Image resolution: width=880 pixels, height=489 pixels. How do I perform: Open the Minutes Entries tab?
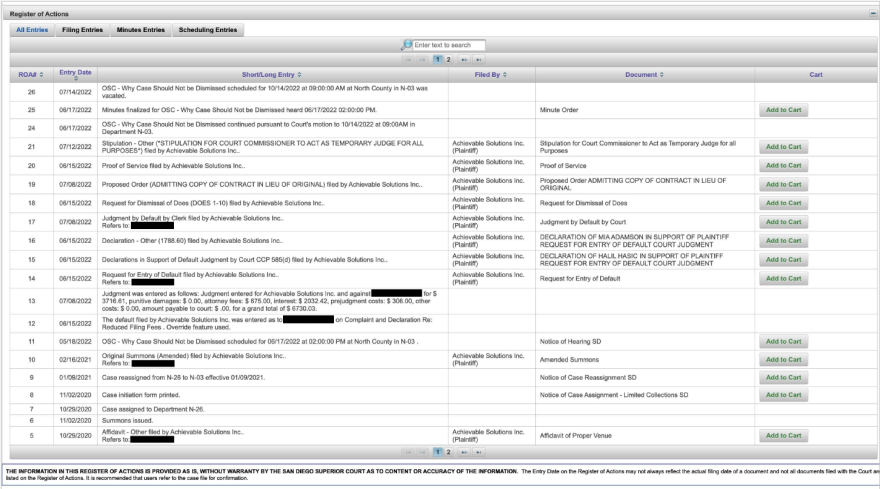point(140,30)
